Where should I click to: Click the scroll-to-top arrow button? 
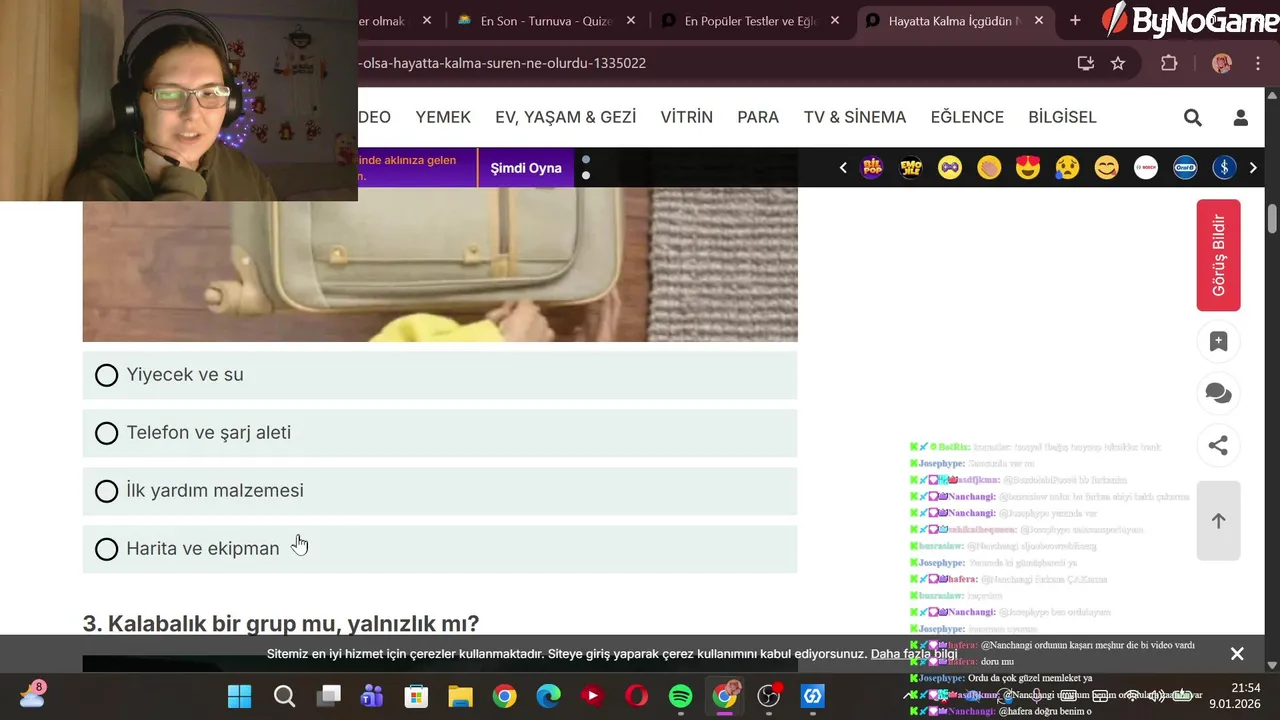(x=1218, y=521)
